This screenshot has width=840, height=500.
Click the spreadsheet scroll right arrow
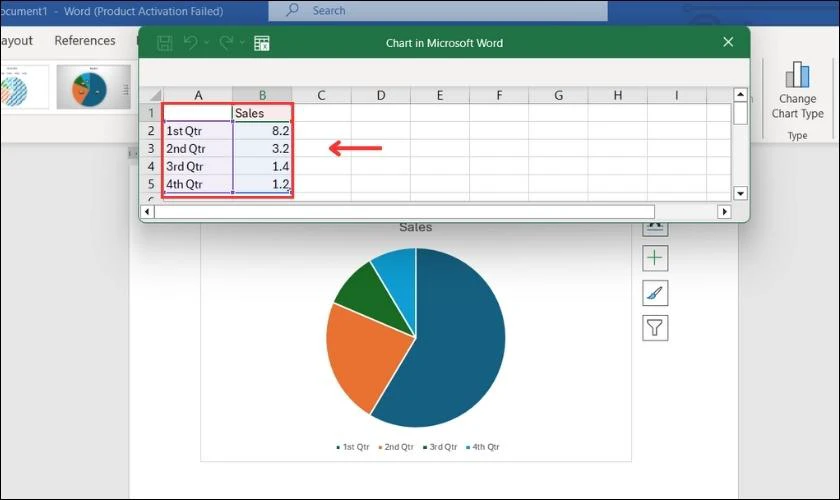pos(724,212)
